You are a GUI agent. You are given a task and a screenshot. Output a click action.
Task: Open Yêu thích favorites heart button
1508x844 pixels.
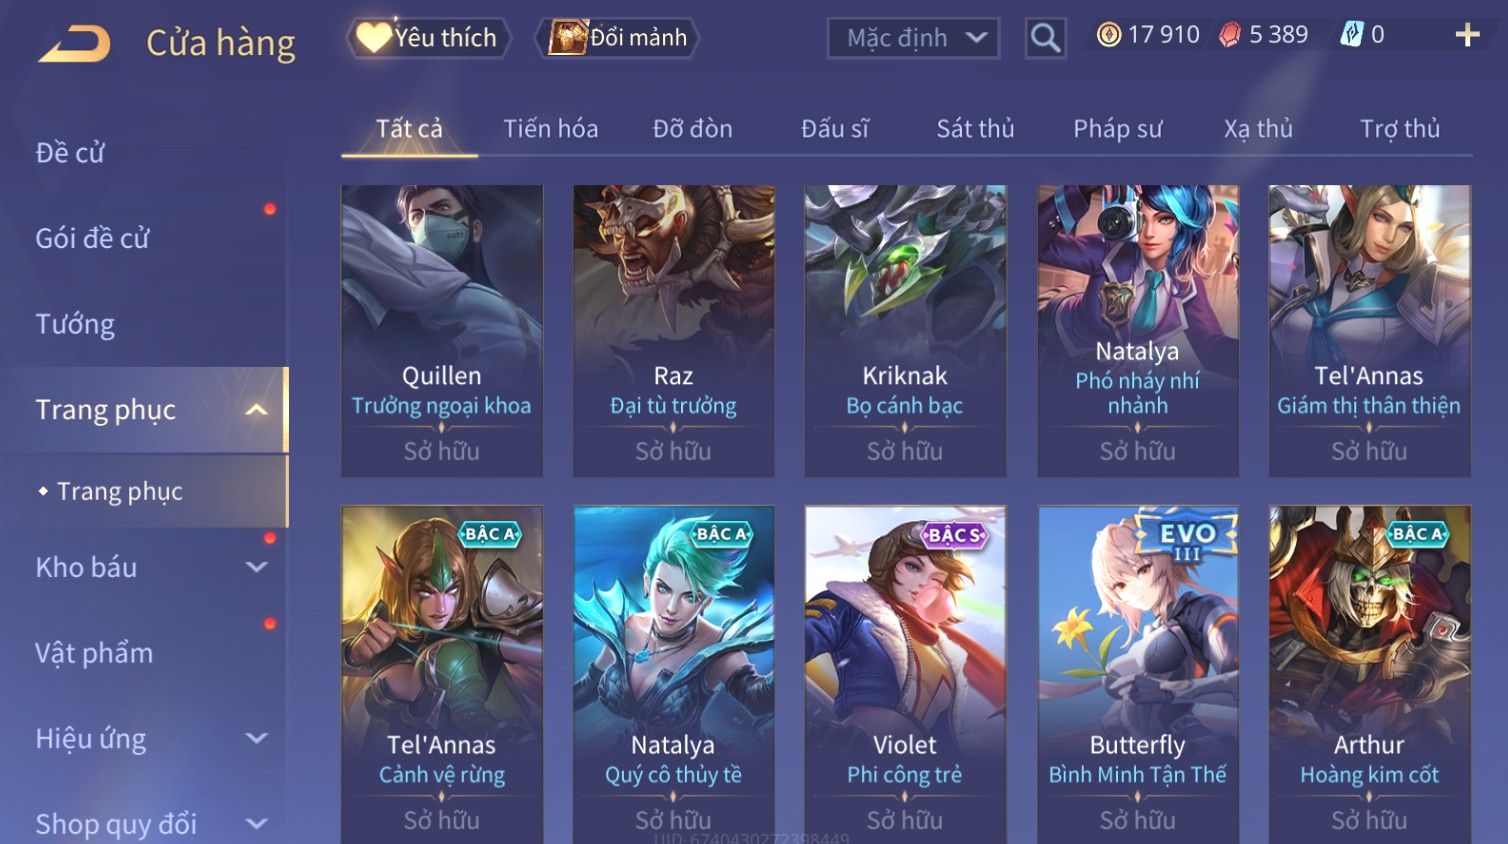pos(429,38)
